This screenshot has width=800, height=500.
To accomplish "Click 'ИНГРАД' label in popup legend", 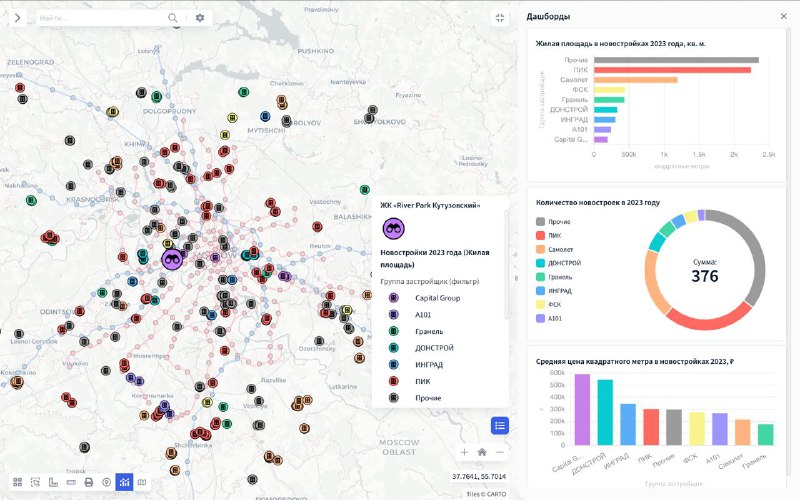I will (x=429, y=365).
